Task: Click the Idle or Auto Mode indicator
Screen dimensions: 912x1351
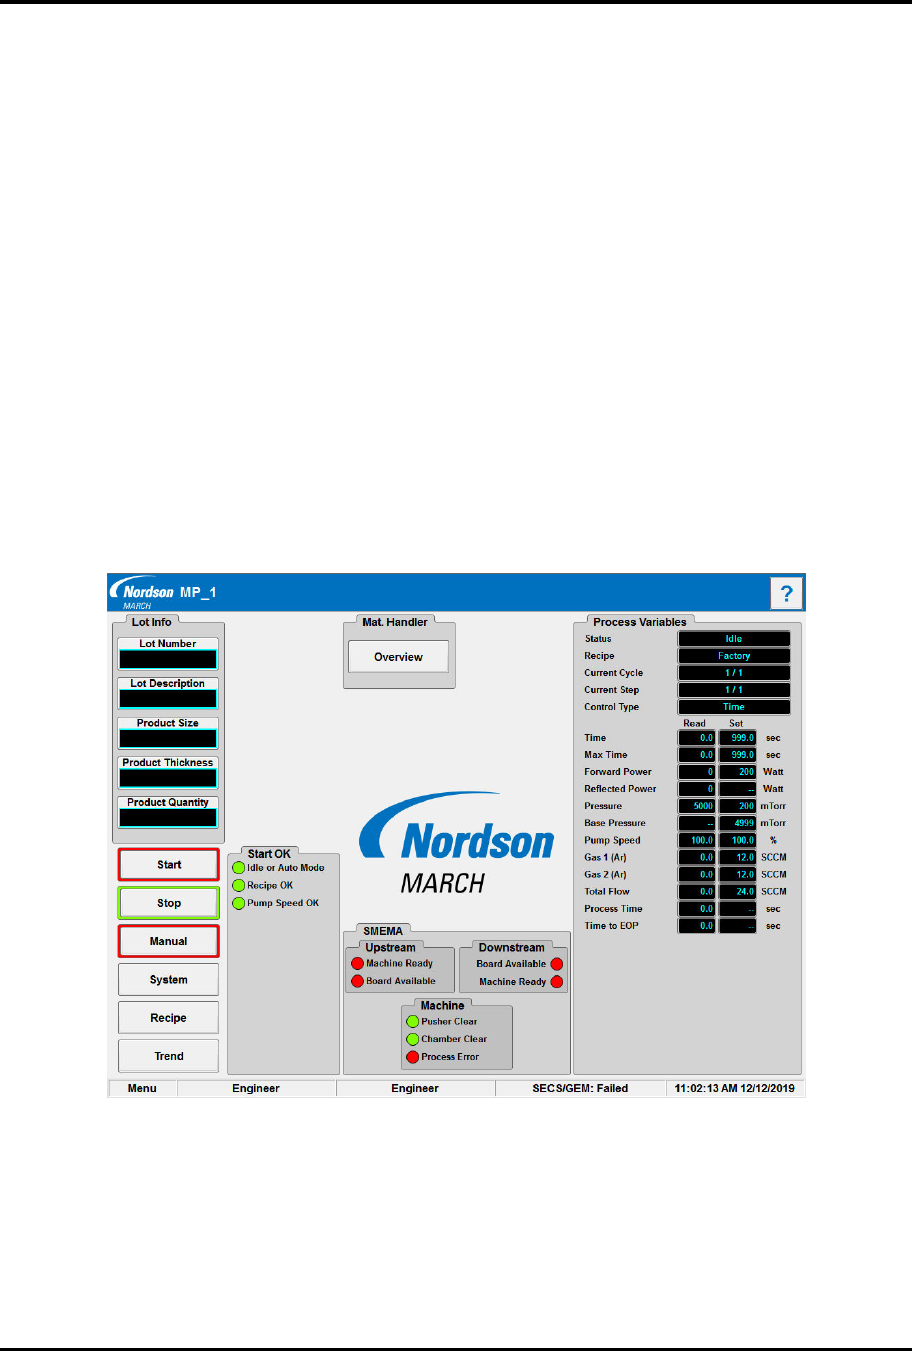Action: 239,868
